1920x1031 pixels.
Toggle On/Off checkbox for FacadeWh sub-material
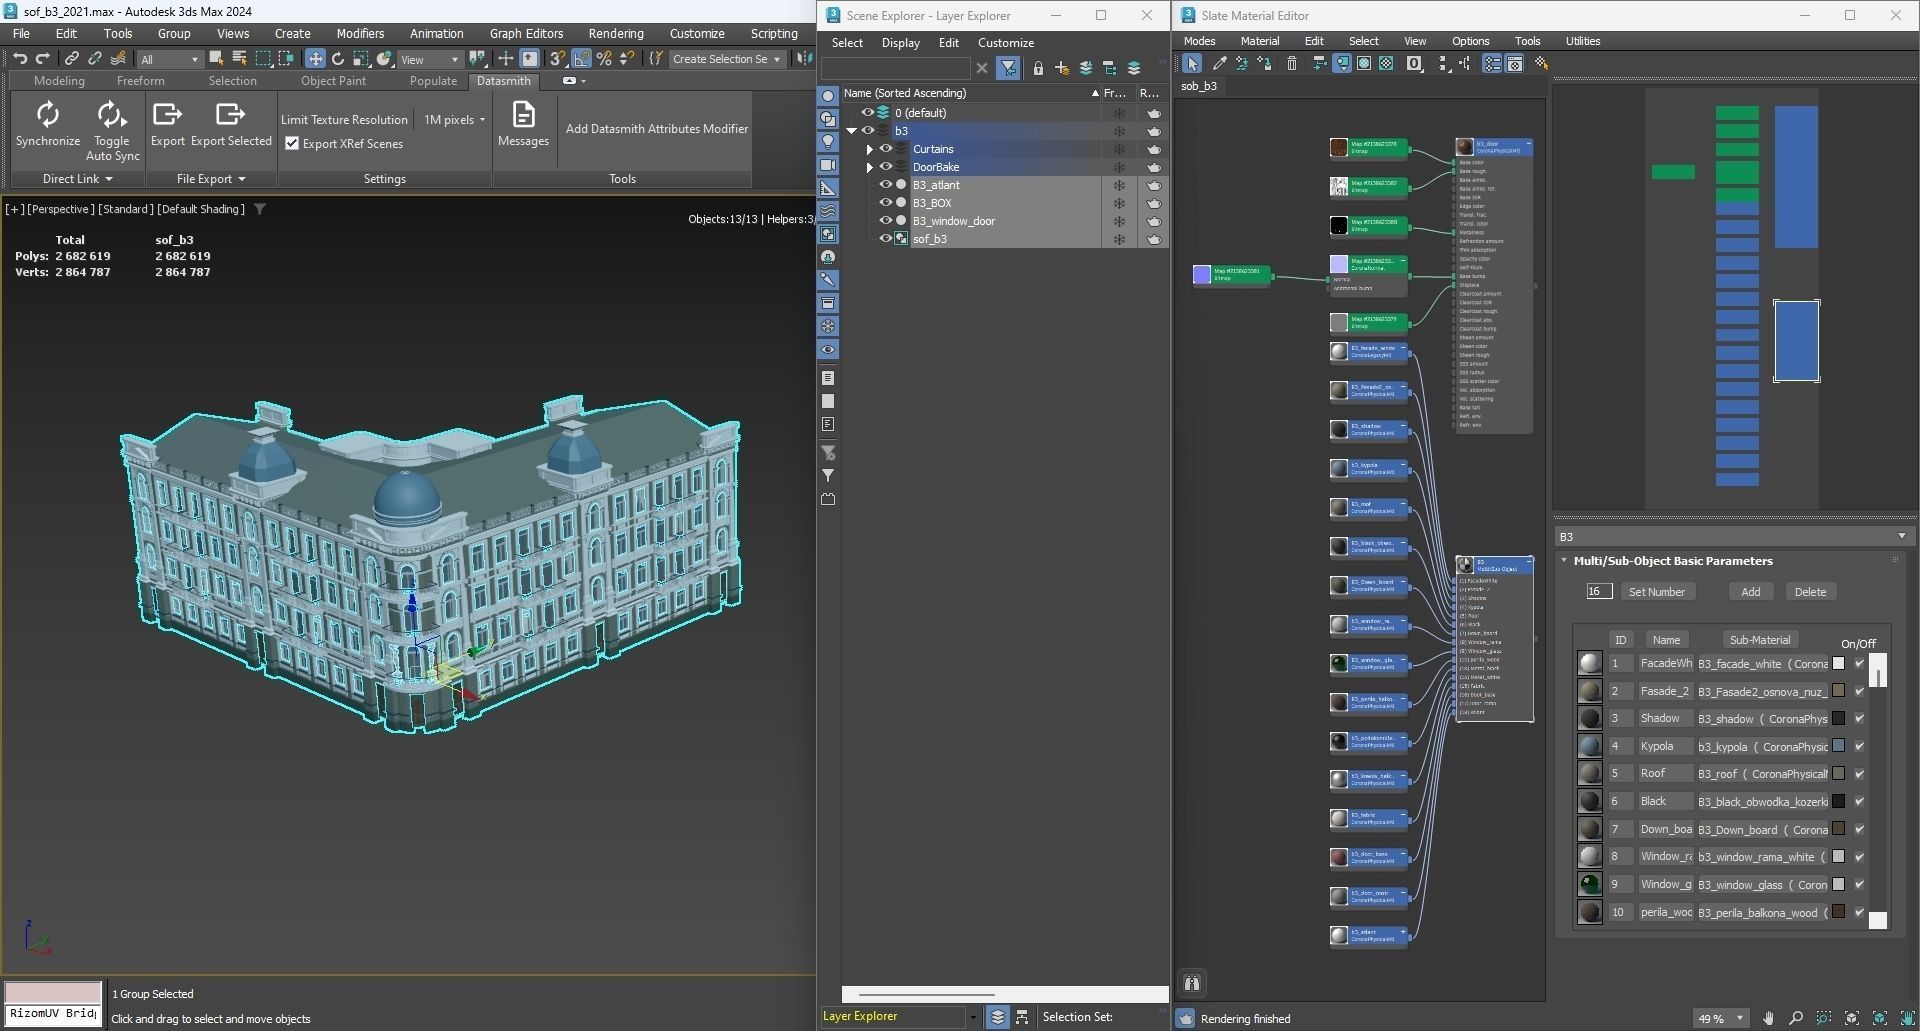[1859, 663]
